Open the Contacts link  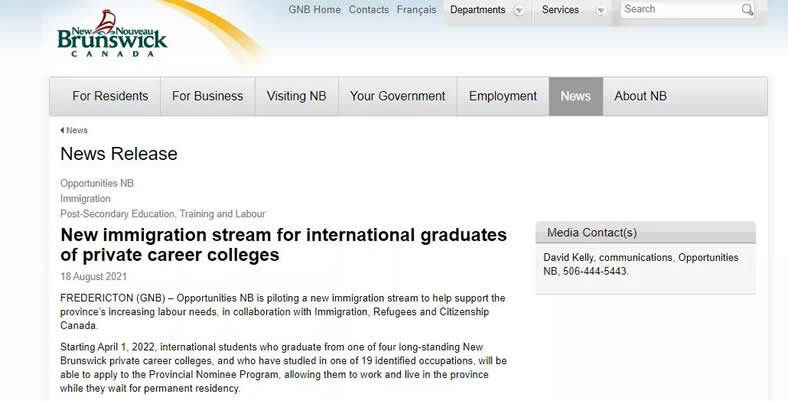369,10
